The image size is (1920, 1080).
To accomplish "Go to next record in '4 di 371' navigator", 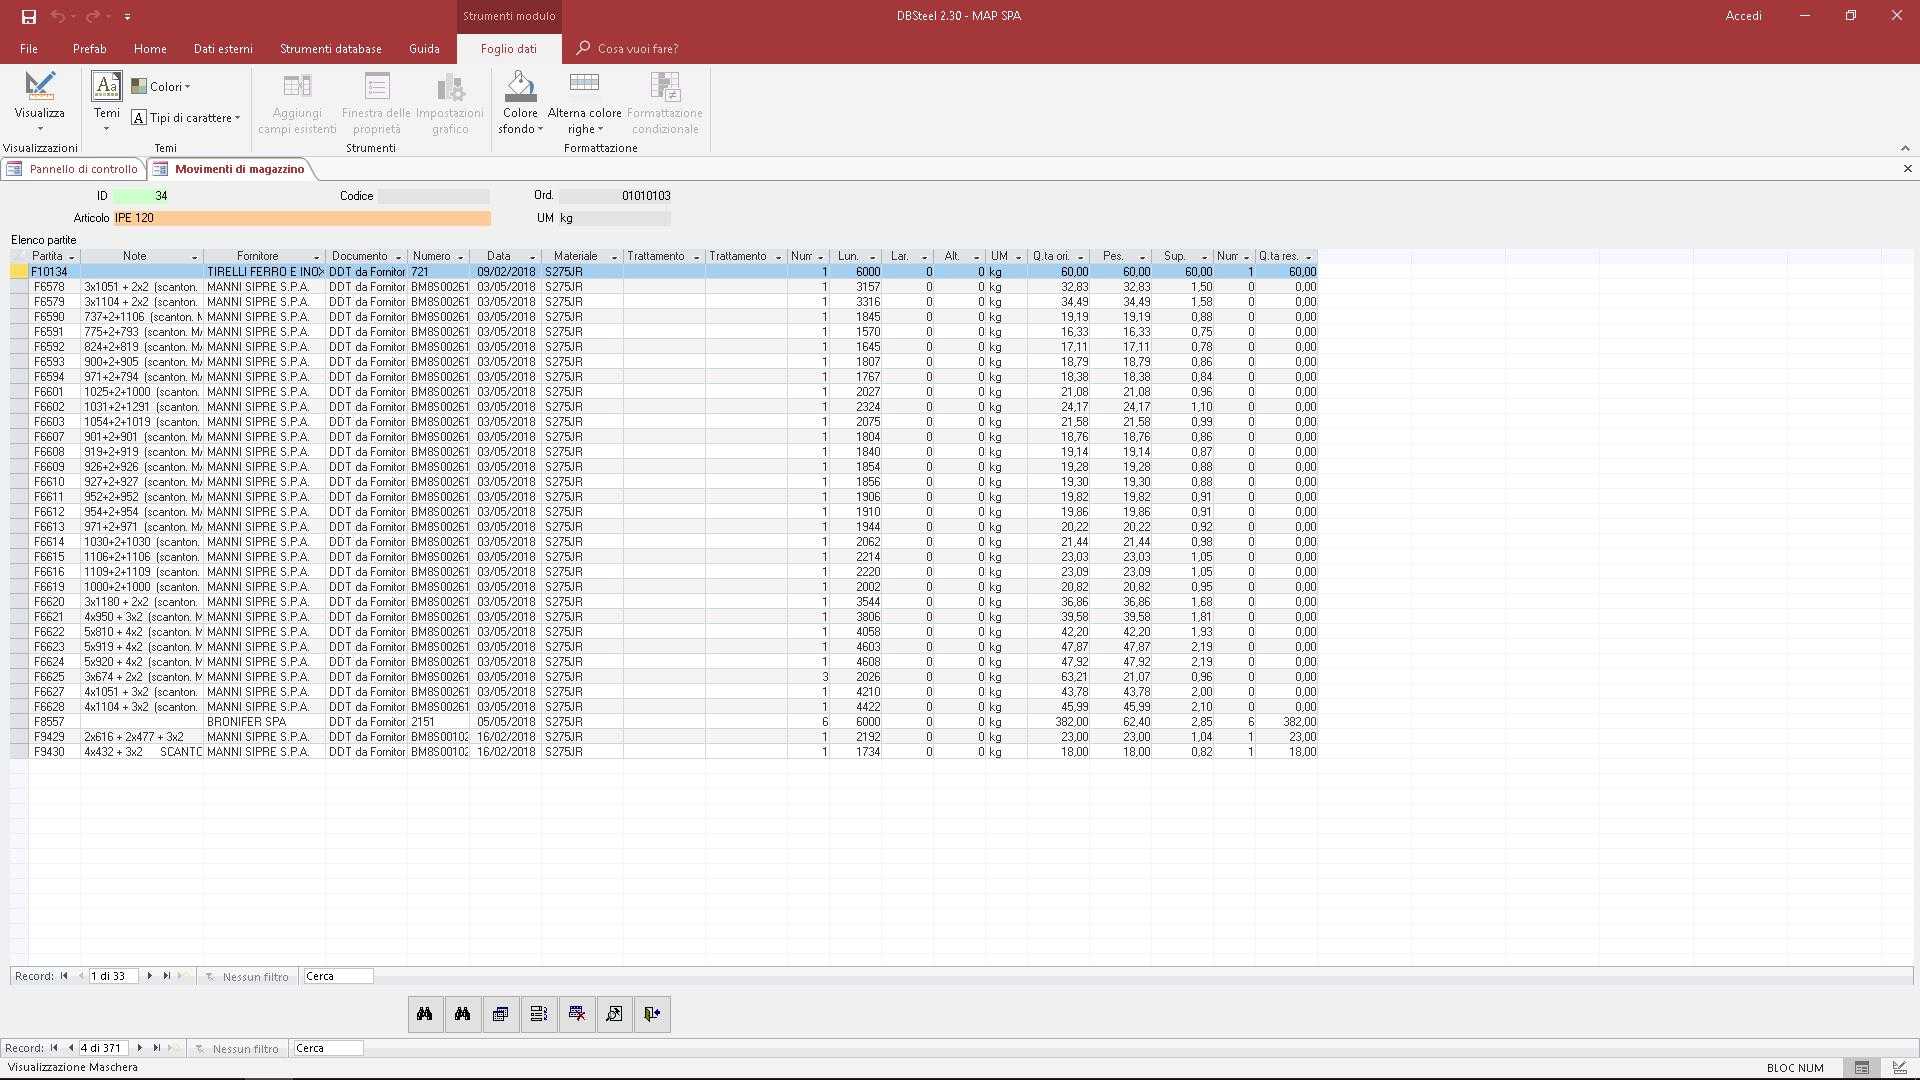I will (x=140, y=1048).
